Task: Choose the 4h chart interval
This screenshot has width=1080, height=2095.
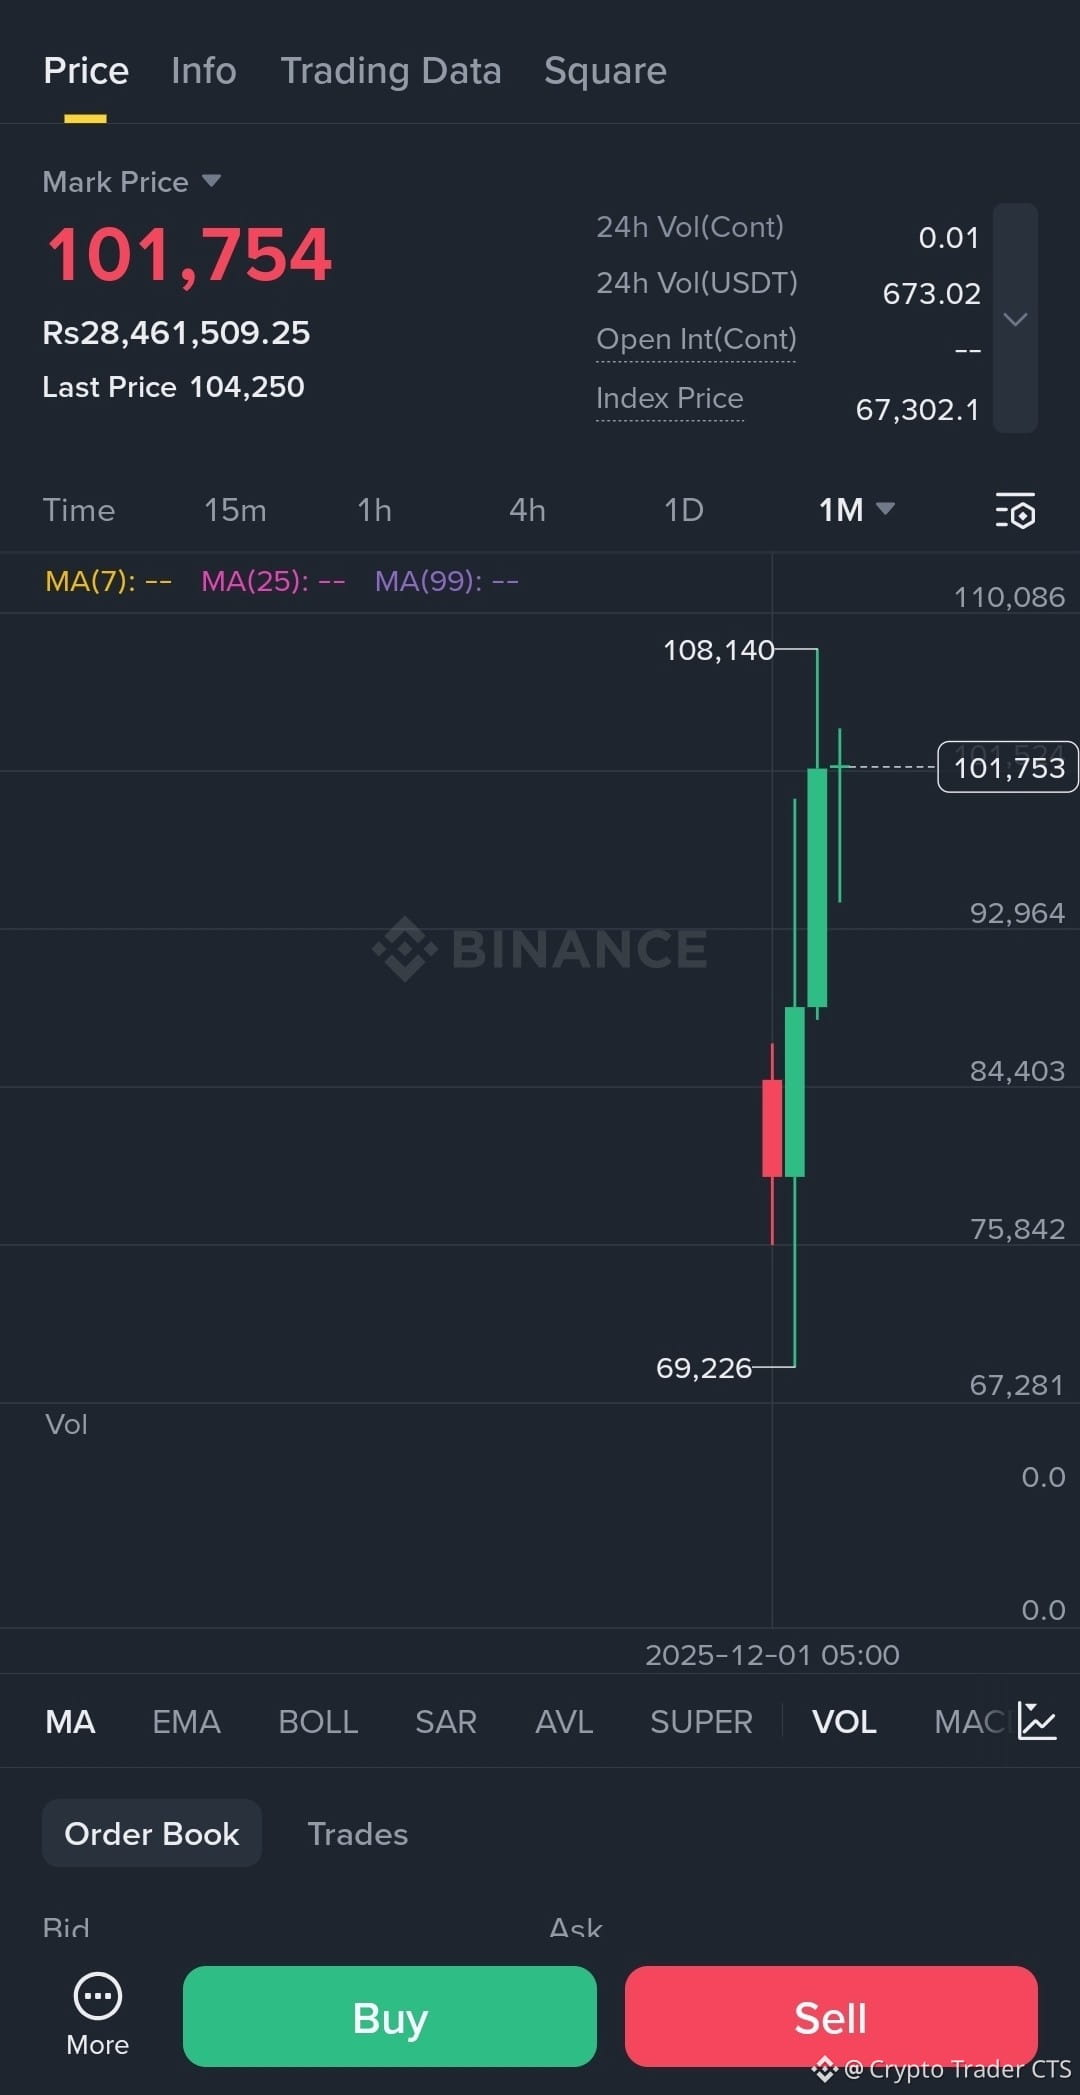Action: tap(527, 510)
